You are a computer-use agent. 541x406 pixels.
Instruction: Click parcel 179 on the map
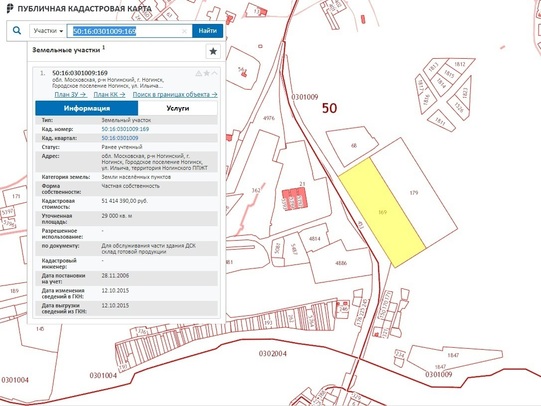[414, 193]
